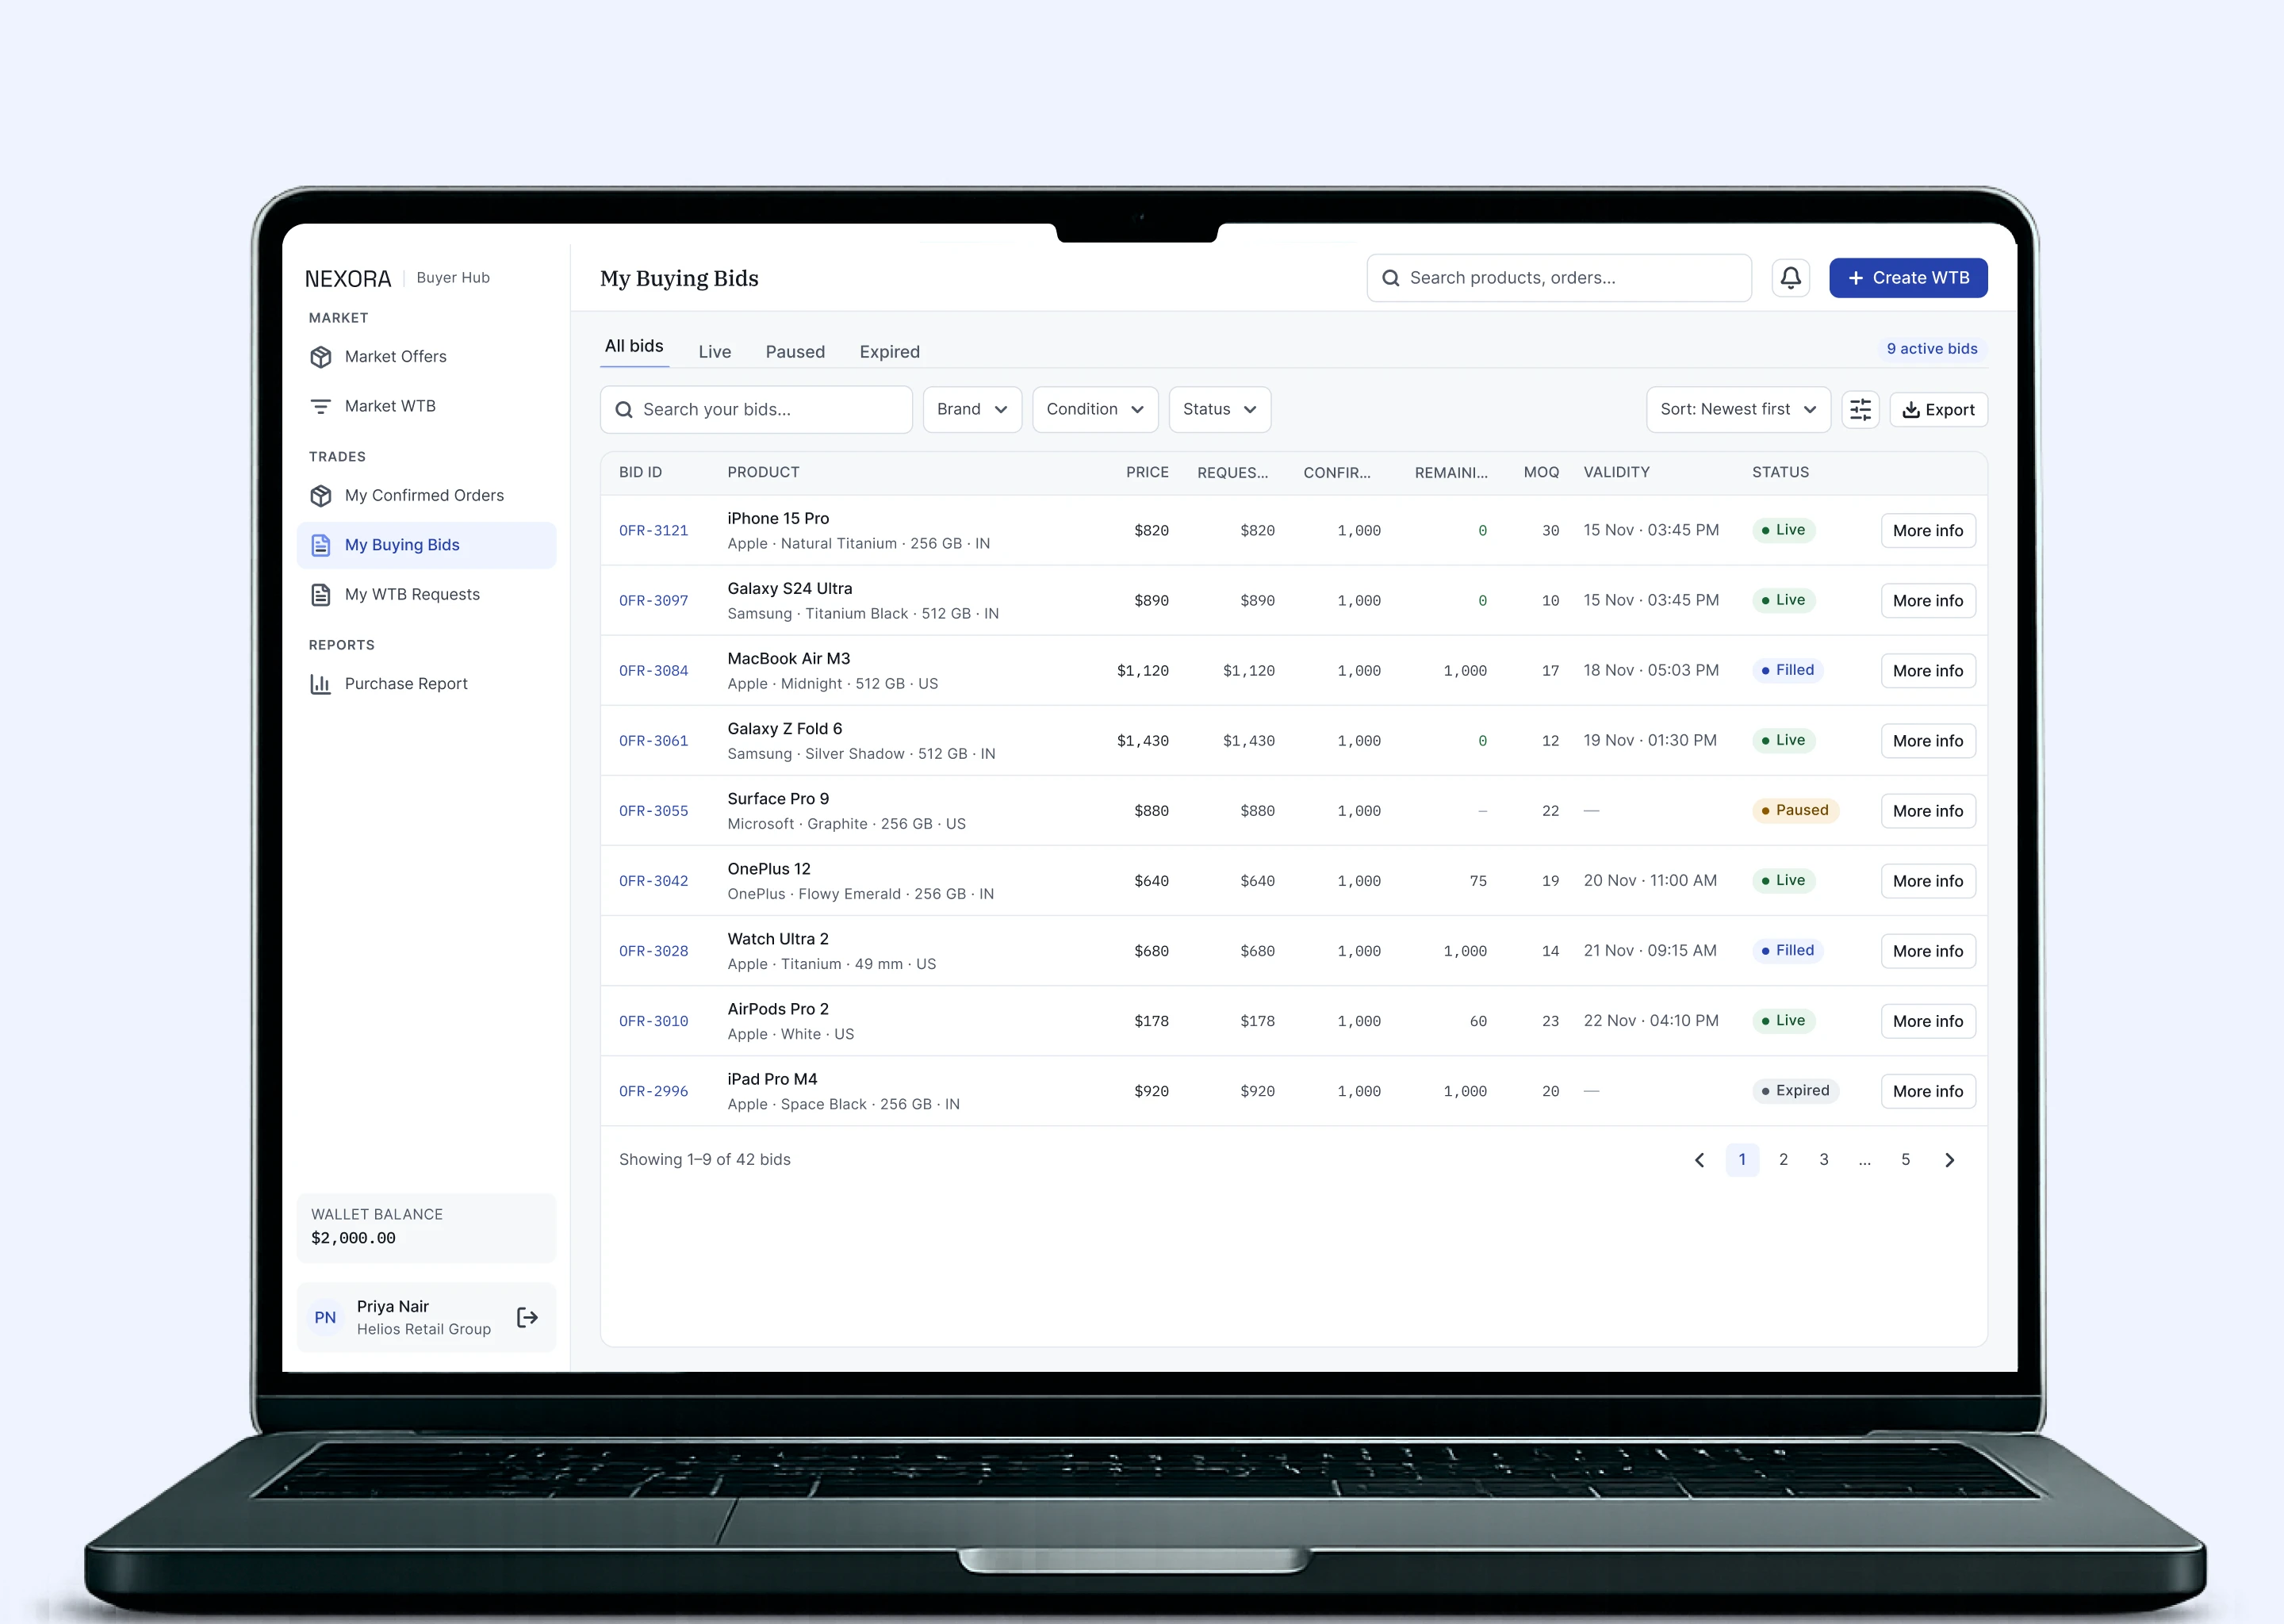Click the magnifier in Search your bids field

624,409
